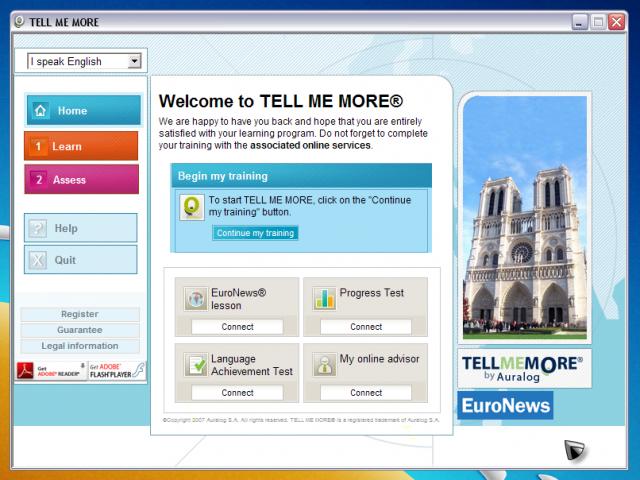
Task: Open the Register link
Action: pyautogui.click(x=80, y=314)
